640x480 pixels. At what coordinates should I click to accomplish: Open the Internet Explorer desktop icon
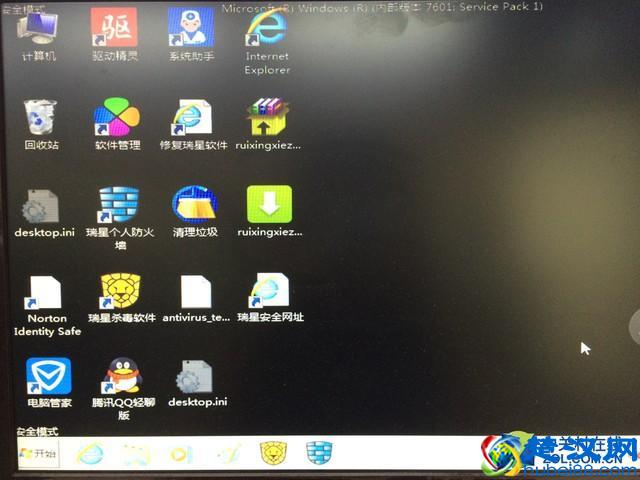266,30
